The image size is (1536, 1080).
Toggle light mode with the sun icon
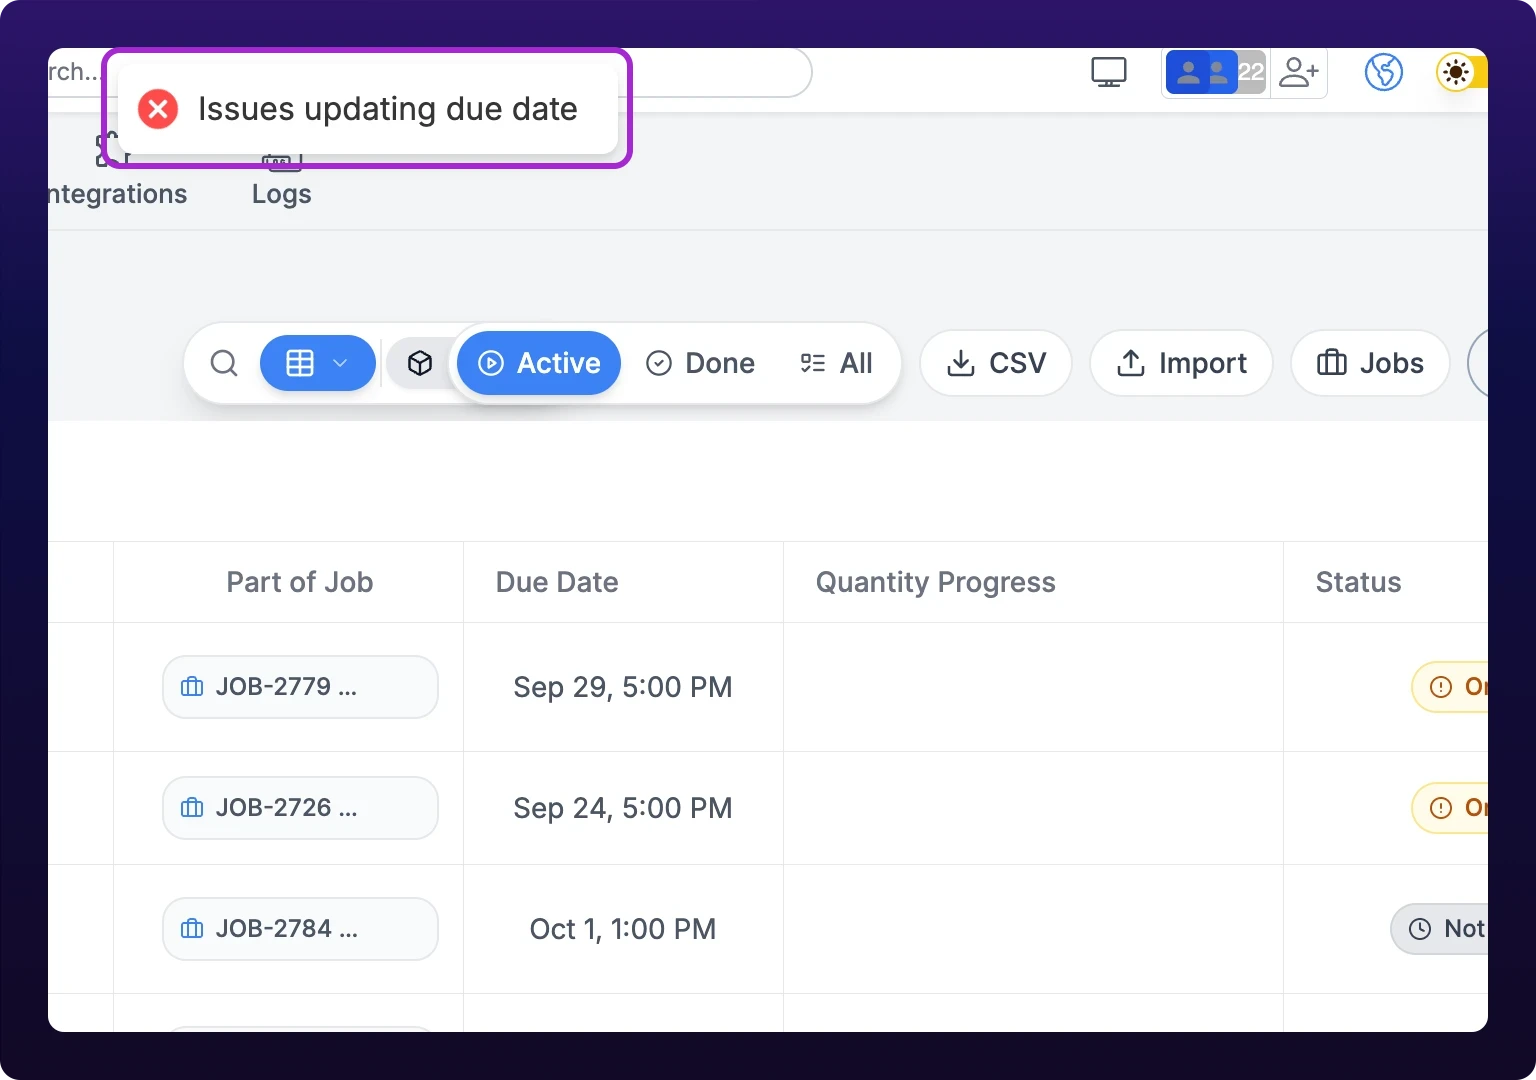(1456, 72)
